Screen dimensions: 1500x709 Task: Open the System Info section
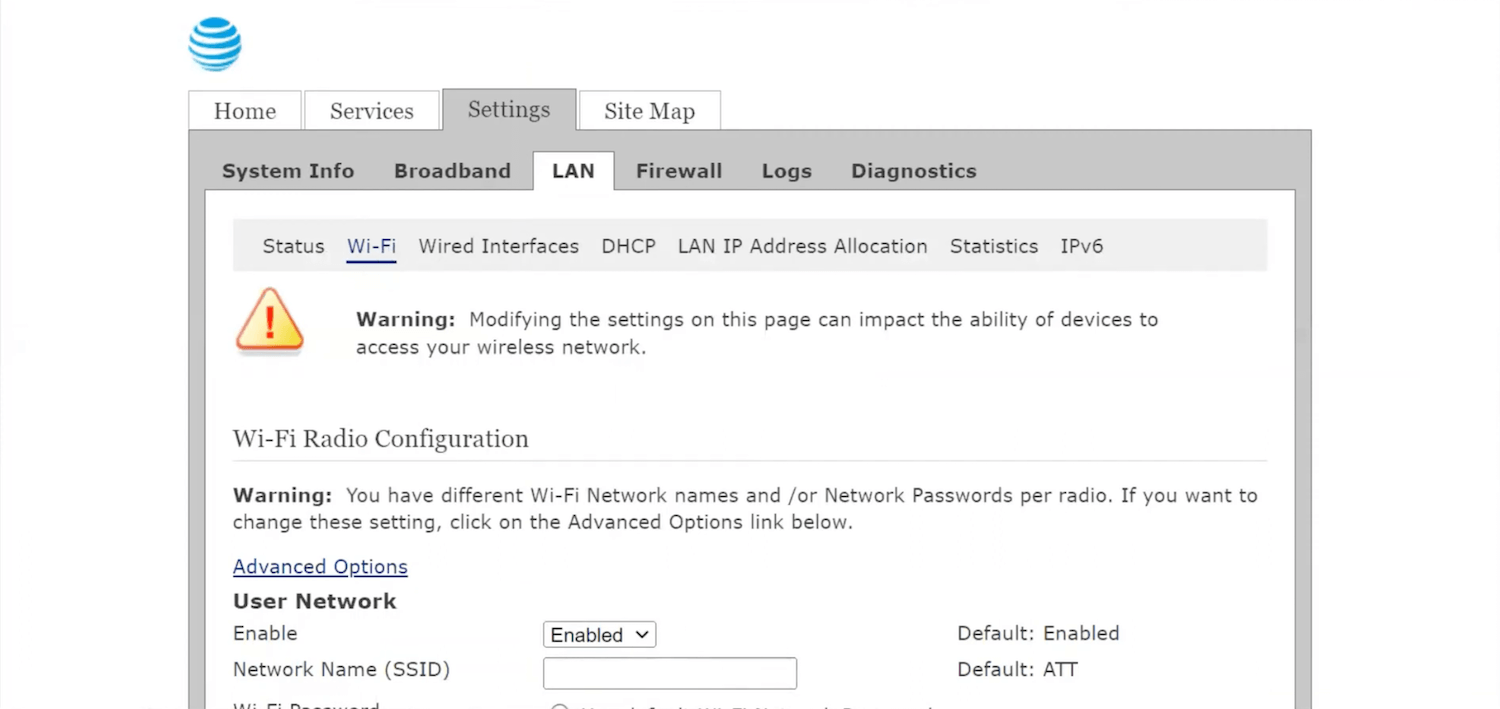coord(288,171)
